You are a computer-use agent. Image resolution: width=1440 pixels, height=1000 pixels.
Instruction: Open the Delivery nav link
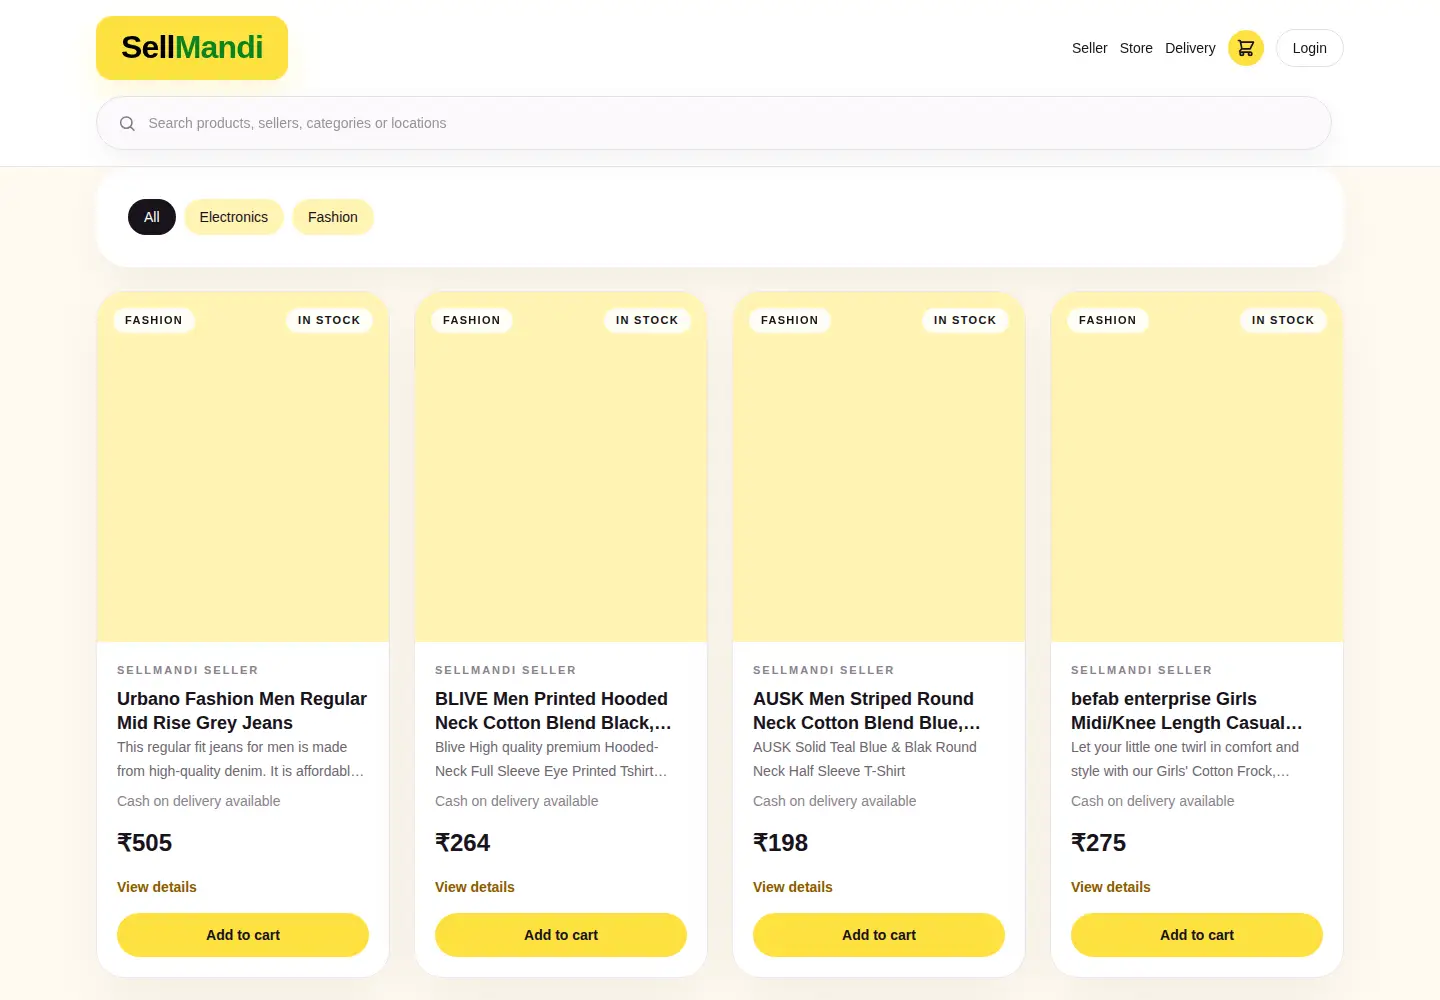[1190, 48]
